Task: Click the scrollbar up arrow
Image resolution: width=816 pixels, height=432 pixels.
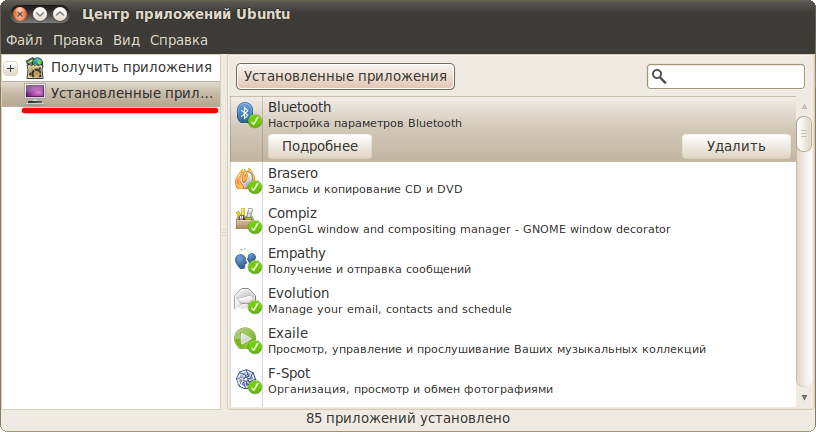Action: click(805, 107)
